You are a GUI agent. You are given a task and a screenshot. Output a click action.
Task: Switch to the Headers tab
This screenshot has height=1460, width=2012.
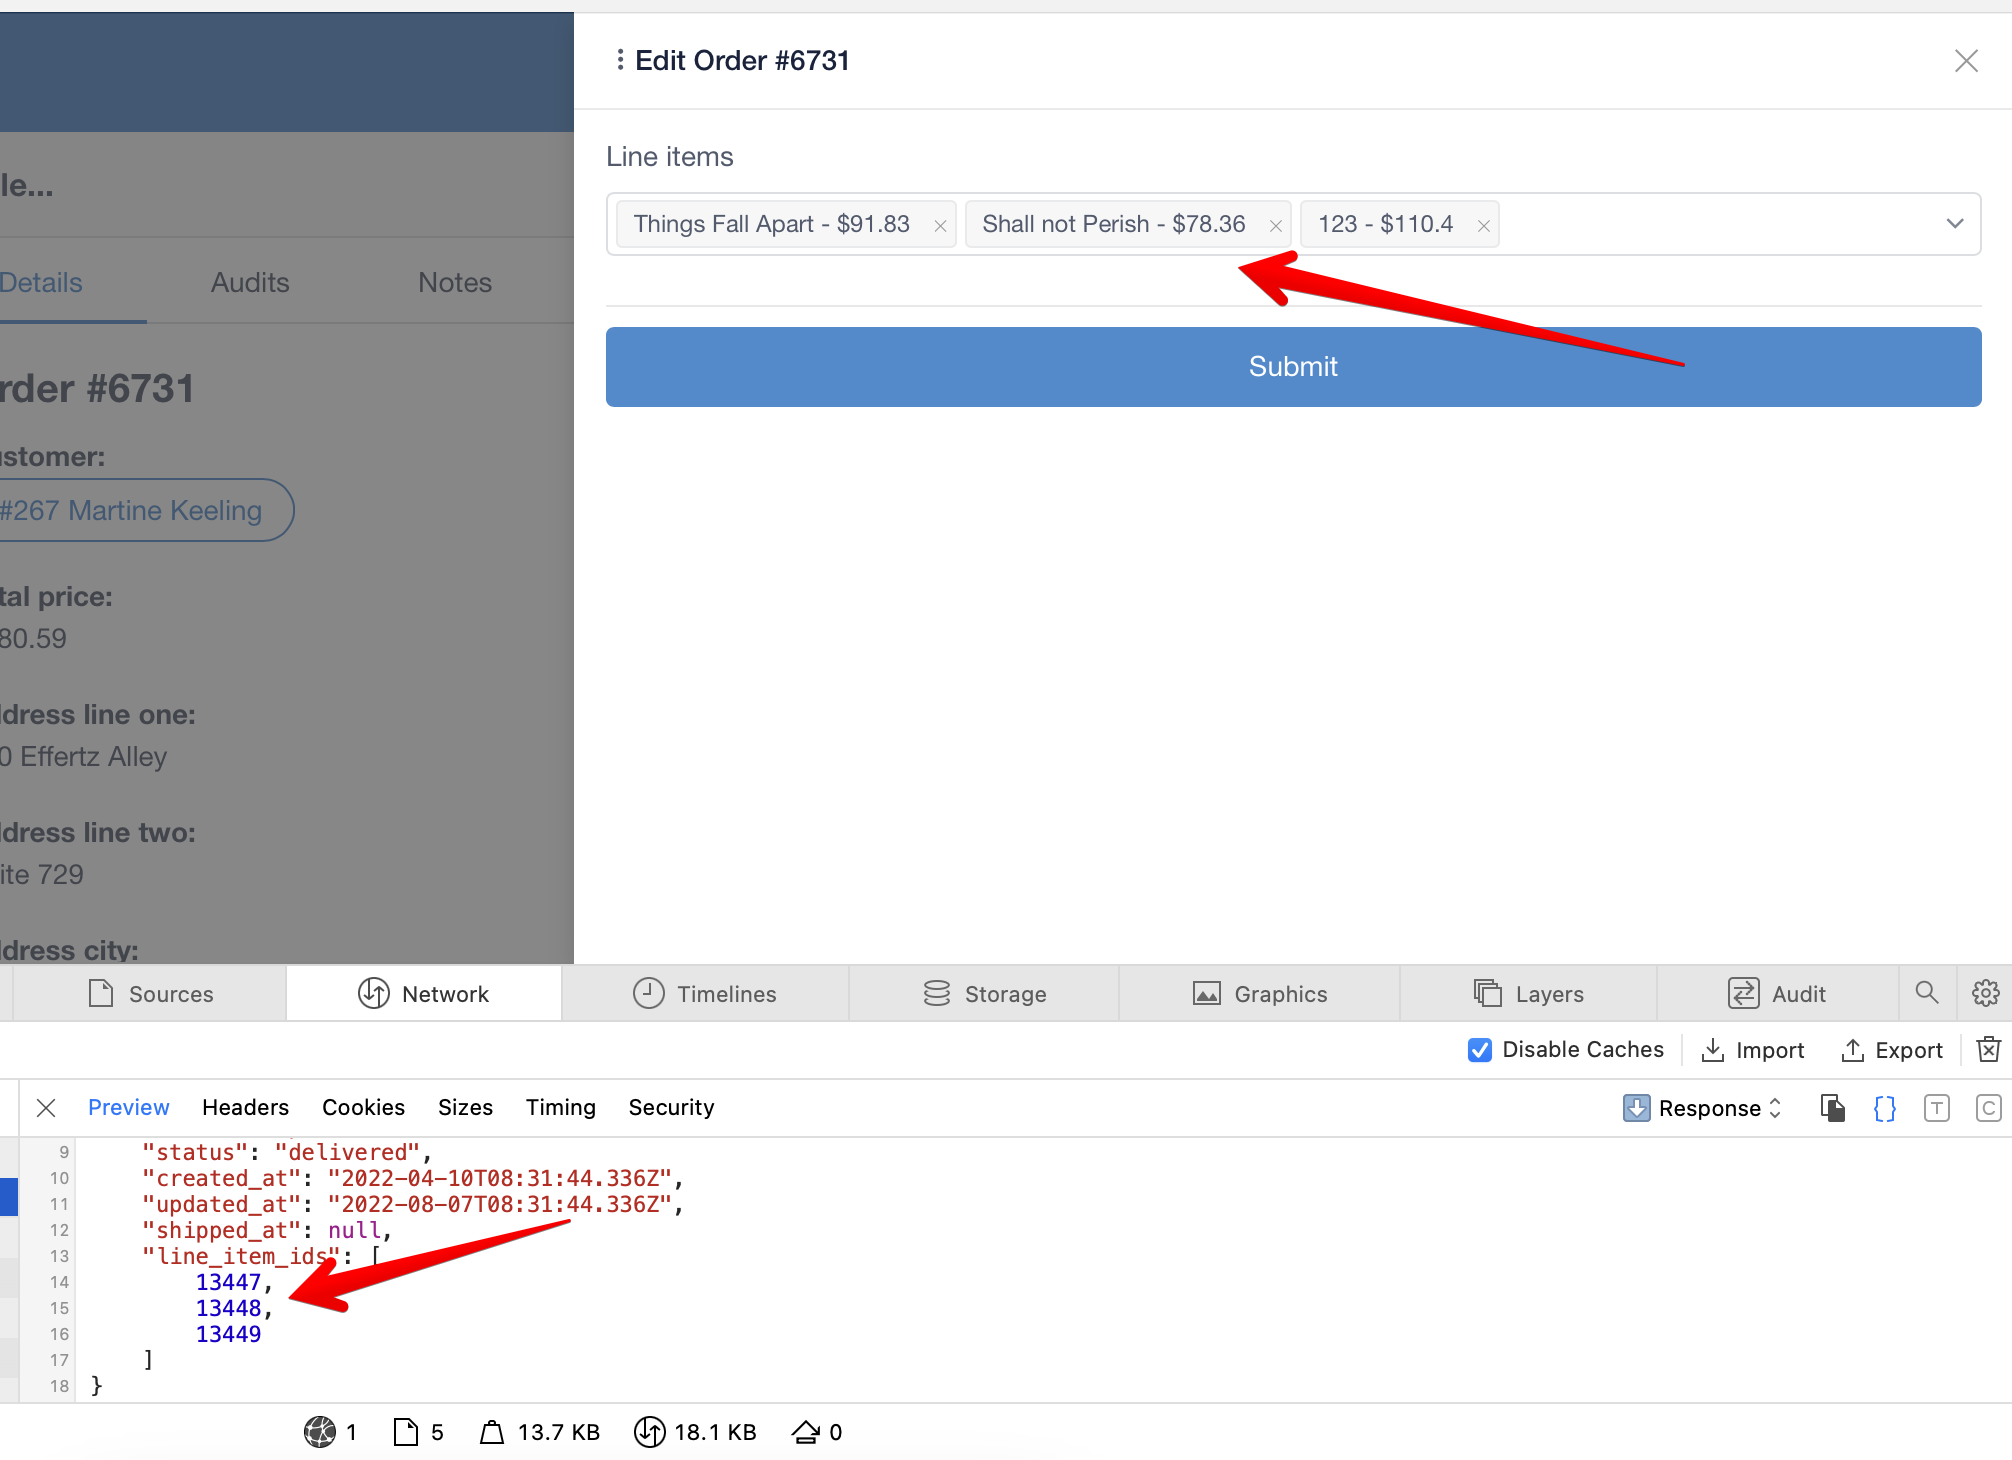(x=245, y=1107)
